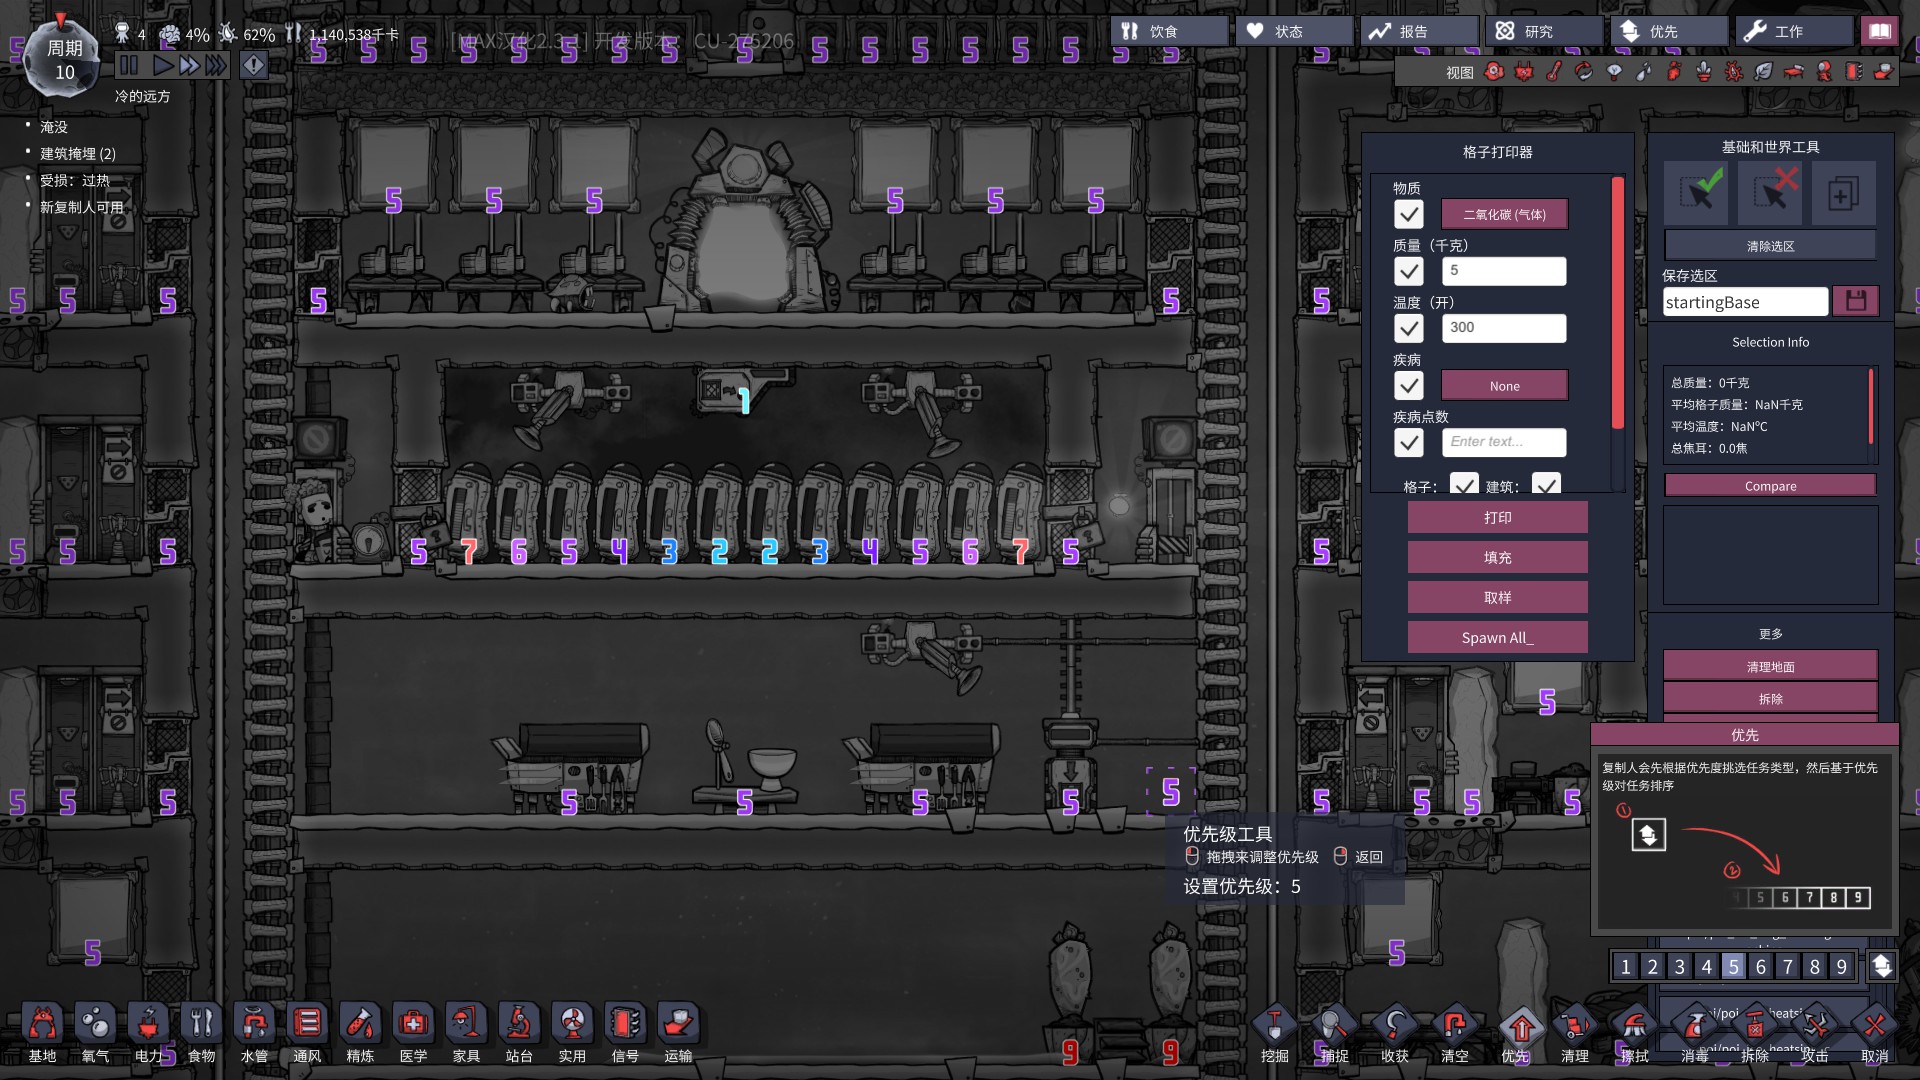Toggle the 疾病点数 disease count checkbox
The height and width of the screenshot is (1080, 1920).
[1409, 442]
